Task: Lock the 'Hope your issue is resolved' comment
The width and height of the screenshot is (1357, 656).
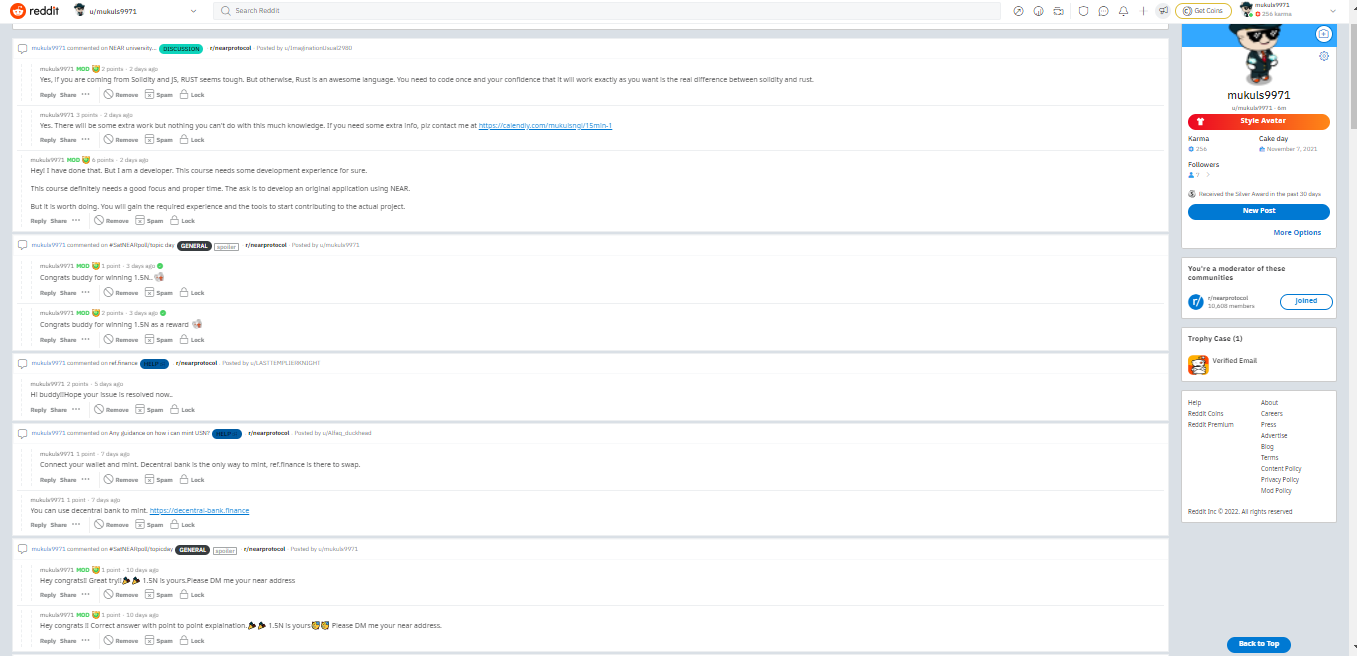Action: [x=182, y=410]
